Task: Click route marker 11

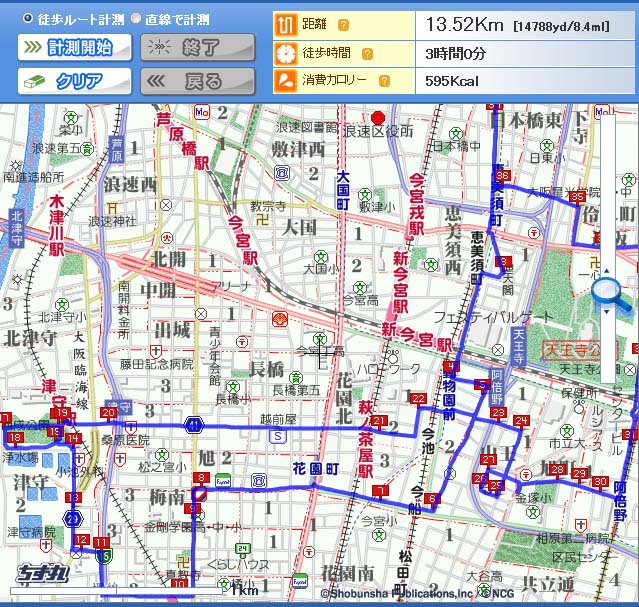Action: (101, 543)
